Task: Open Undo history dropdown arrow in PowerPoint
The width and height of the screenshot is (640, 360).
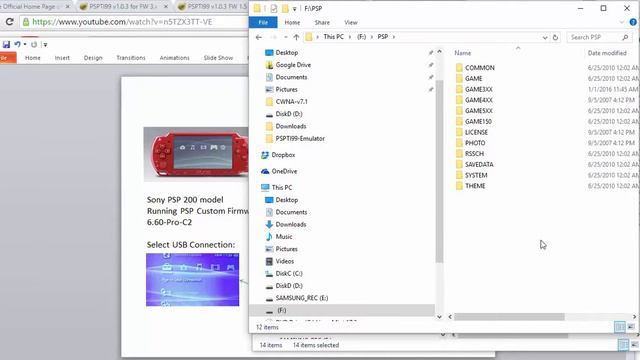Action: coord(25,44)
